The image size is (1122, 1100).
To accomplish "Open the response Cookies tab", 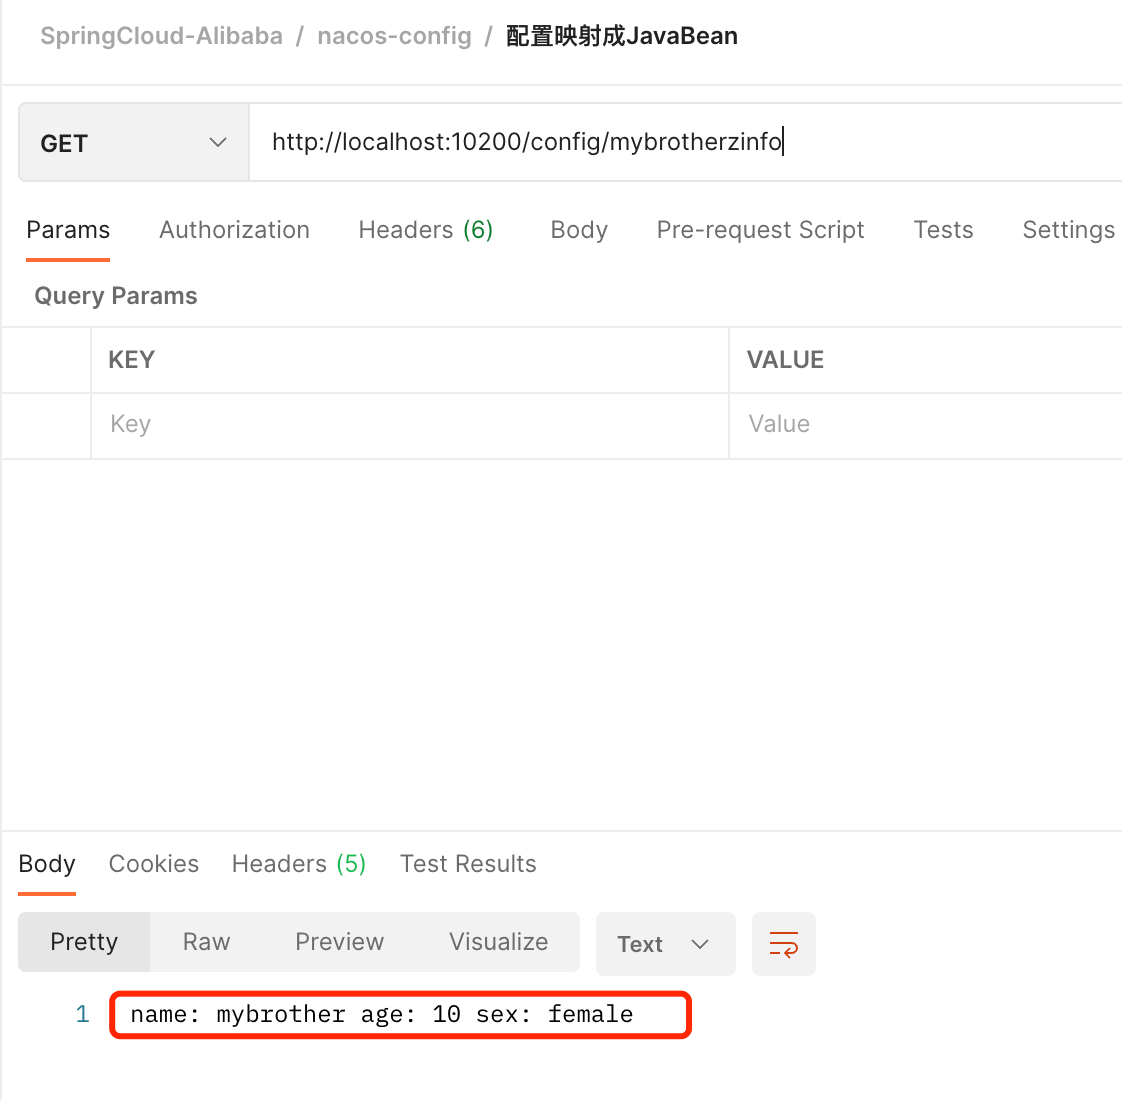I will pos(154,864).
